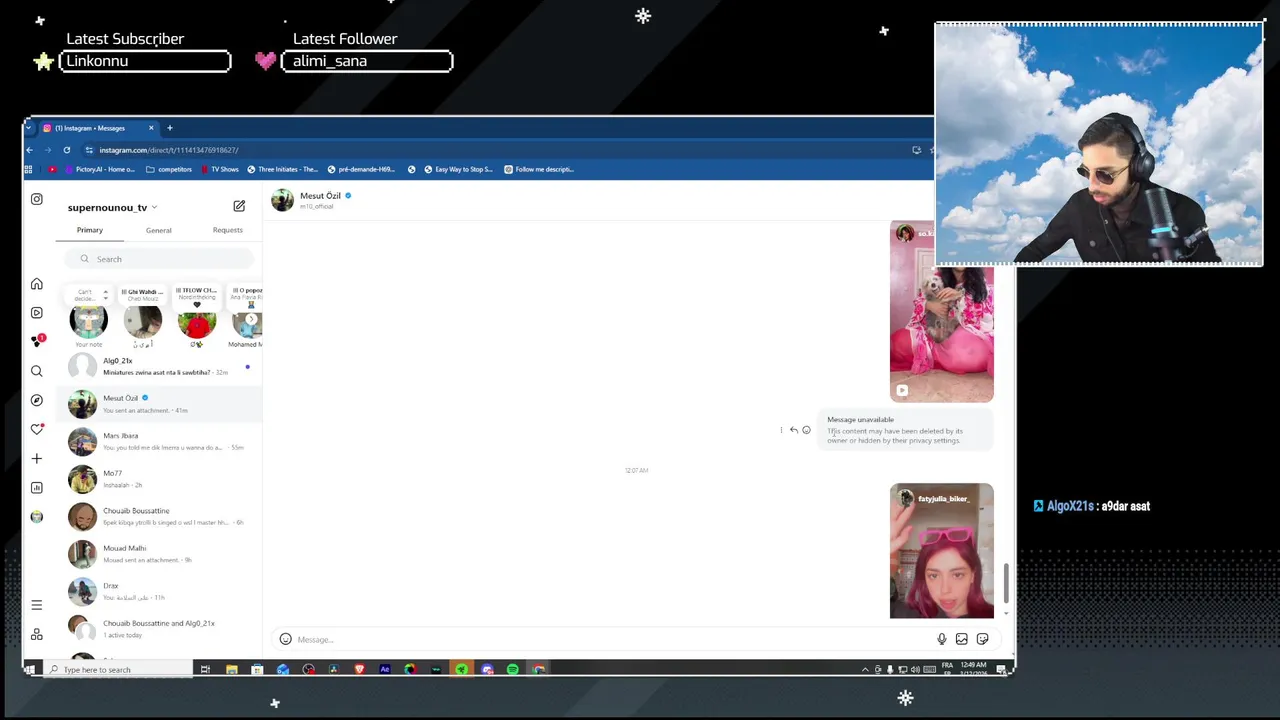Open the sidebar Search magnifier icon
The width and height of the screenshot is (1280, 720).
tap(37, 371)
